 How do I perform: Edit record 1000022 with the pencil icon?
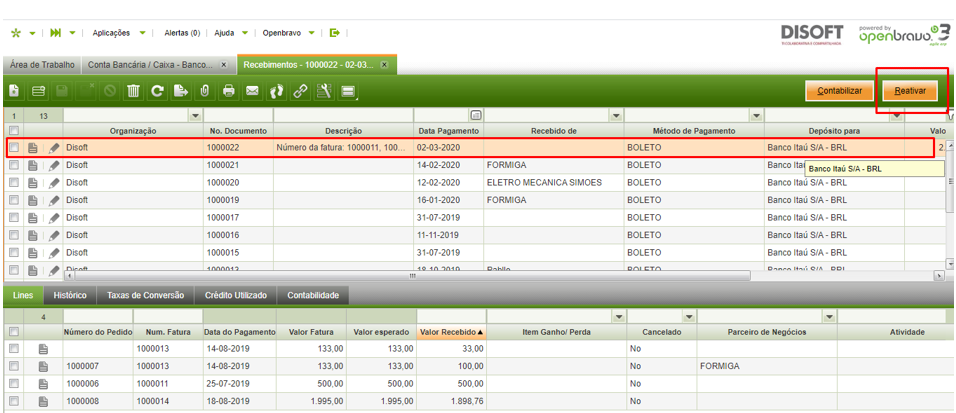[x=54, y=148]
